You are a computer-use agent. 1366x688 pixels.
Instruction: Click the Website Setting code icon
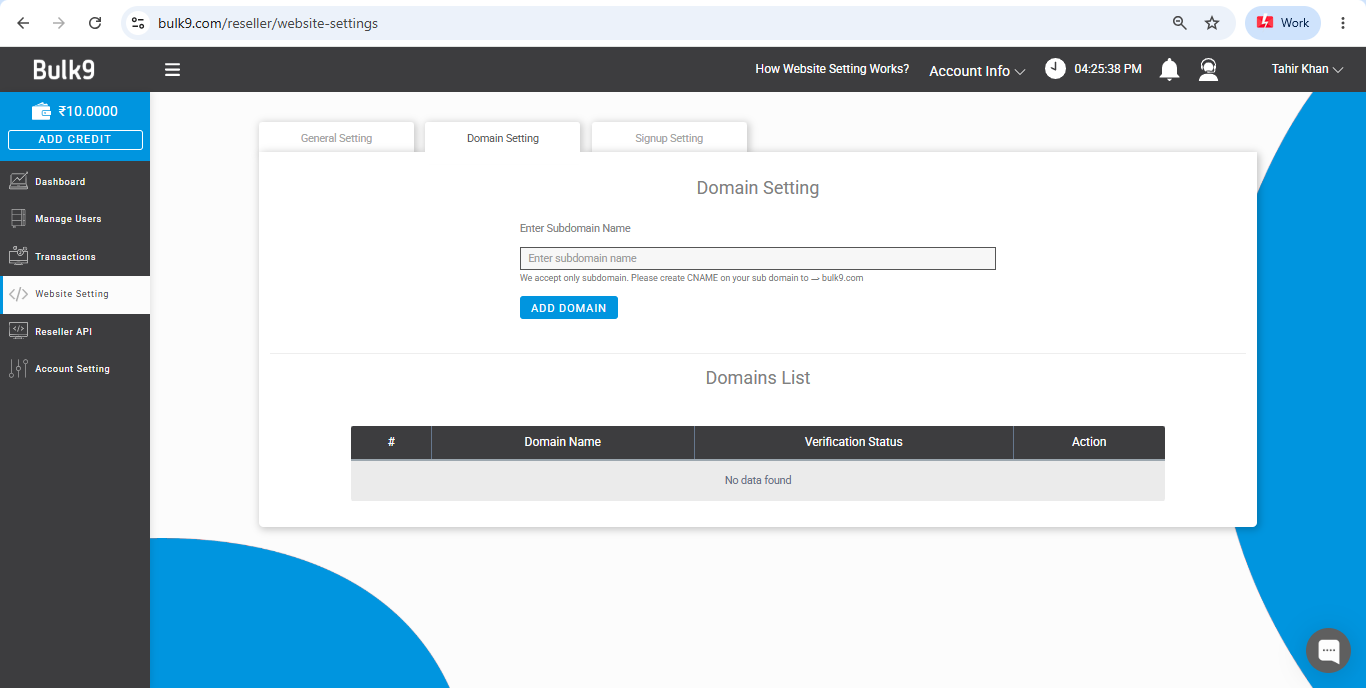pos(18,294)
